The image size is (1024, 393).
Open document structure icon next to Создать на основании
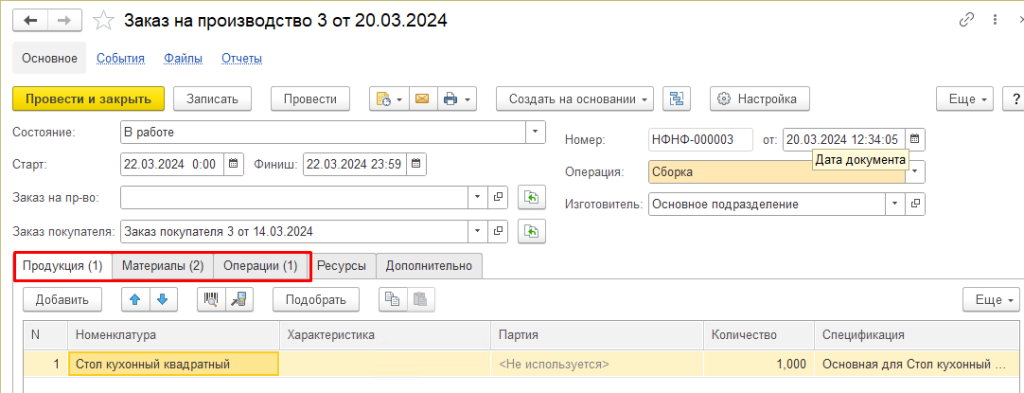(677, 99)
